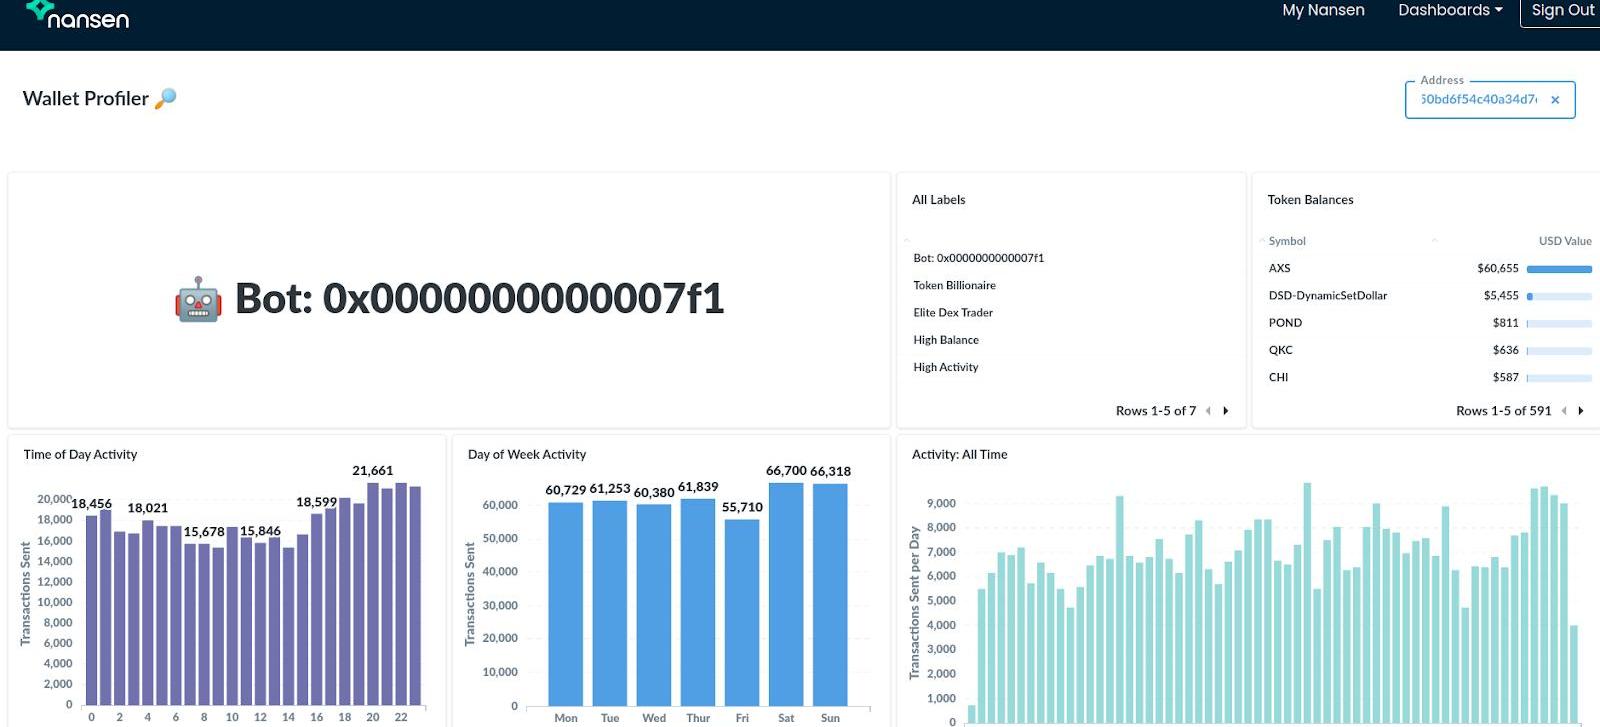Image resolution: width=1600 pixels, height=727 pixels.
Task: Go to previous page of All Labels
Action: coord(1208,411)
